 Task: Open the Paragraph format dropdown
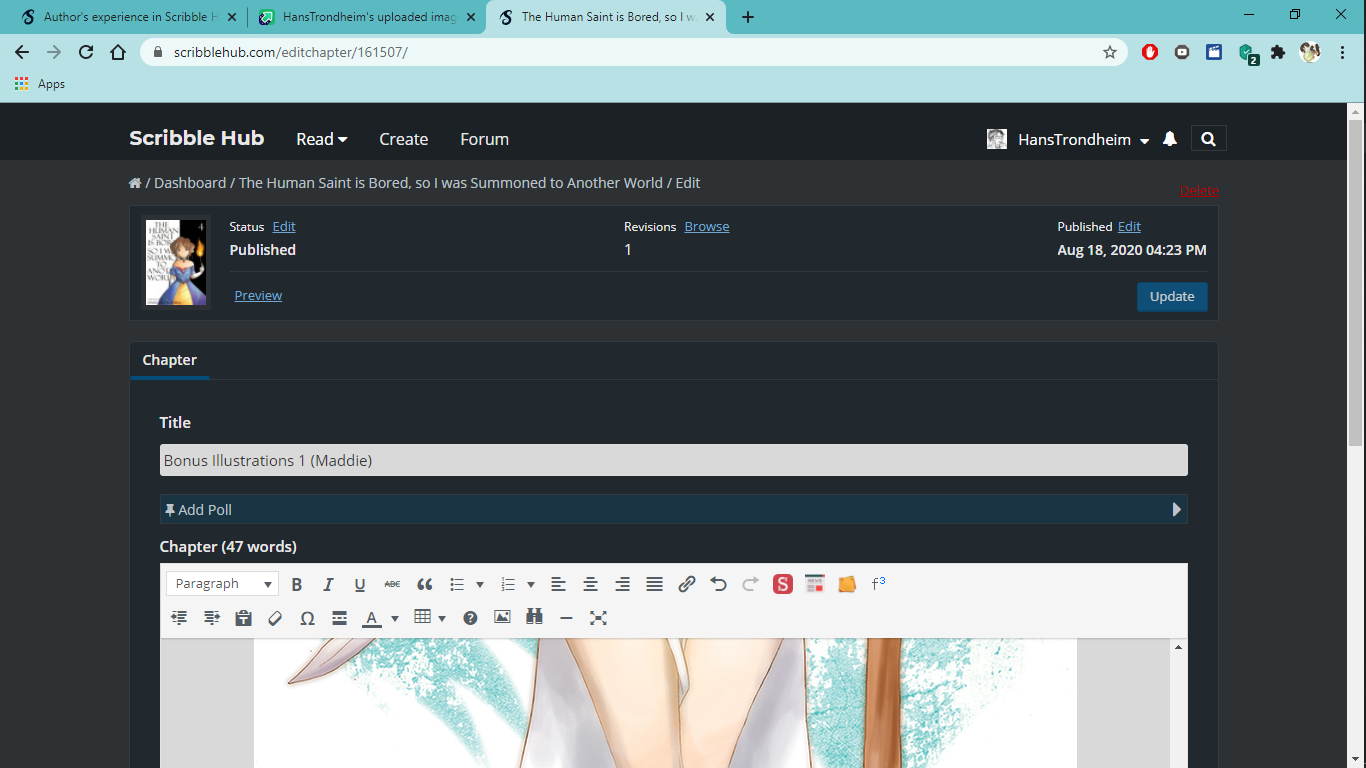point(222,584)
